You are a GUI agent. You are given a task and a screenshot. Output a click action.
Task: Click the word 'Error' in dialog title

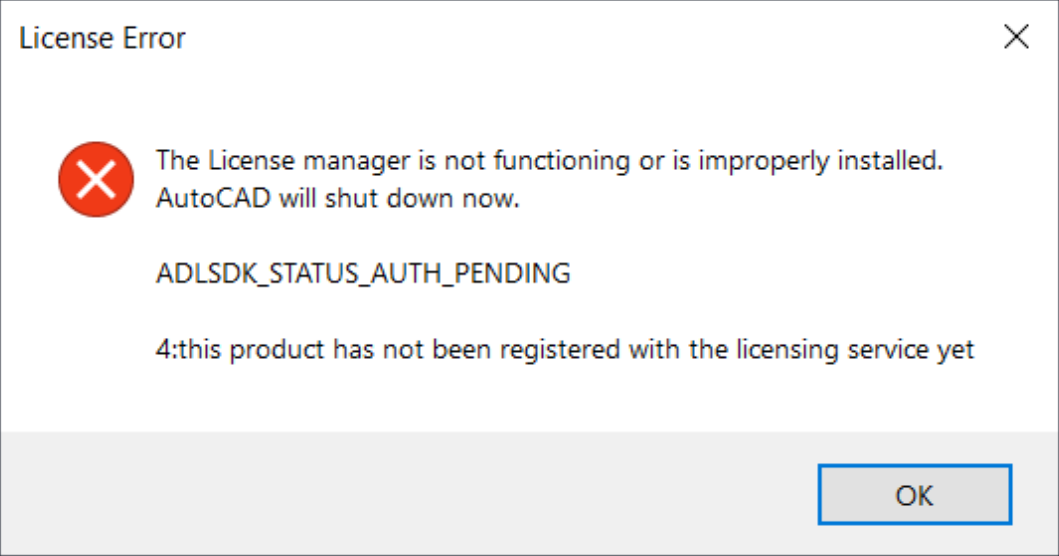coord(155,39)
